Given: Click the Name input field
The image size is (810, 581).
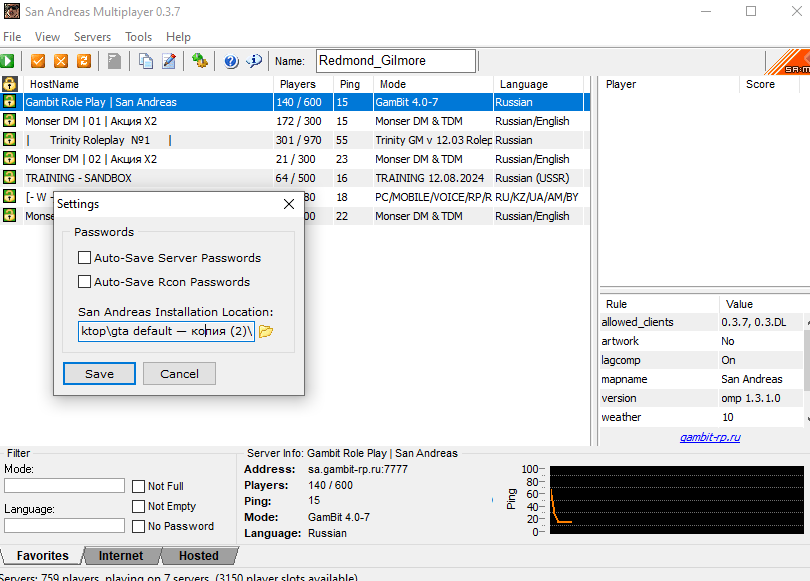Looking at the screenshot, I should 396,61.
